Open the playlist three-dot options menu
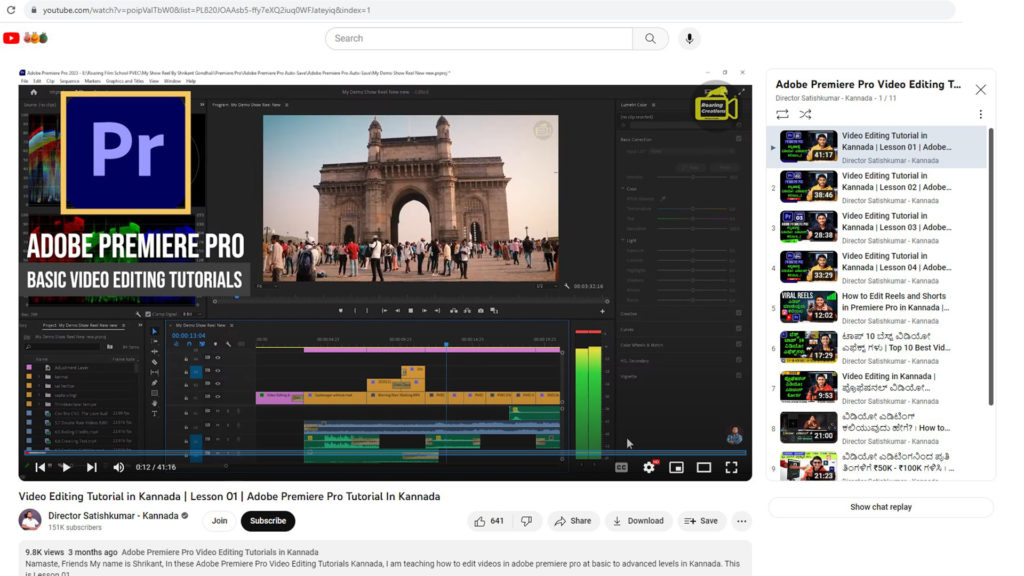This screenshot has width=1024, height=576. [x=980, y=114]
